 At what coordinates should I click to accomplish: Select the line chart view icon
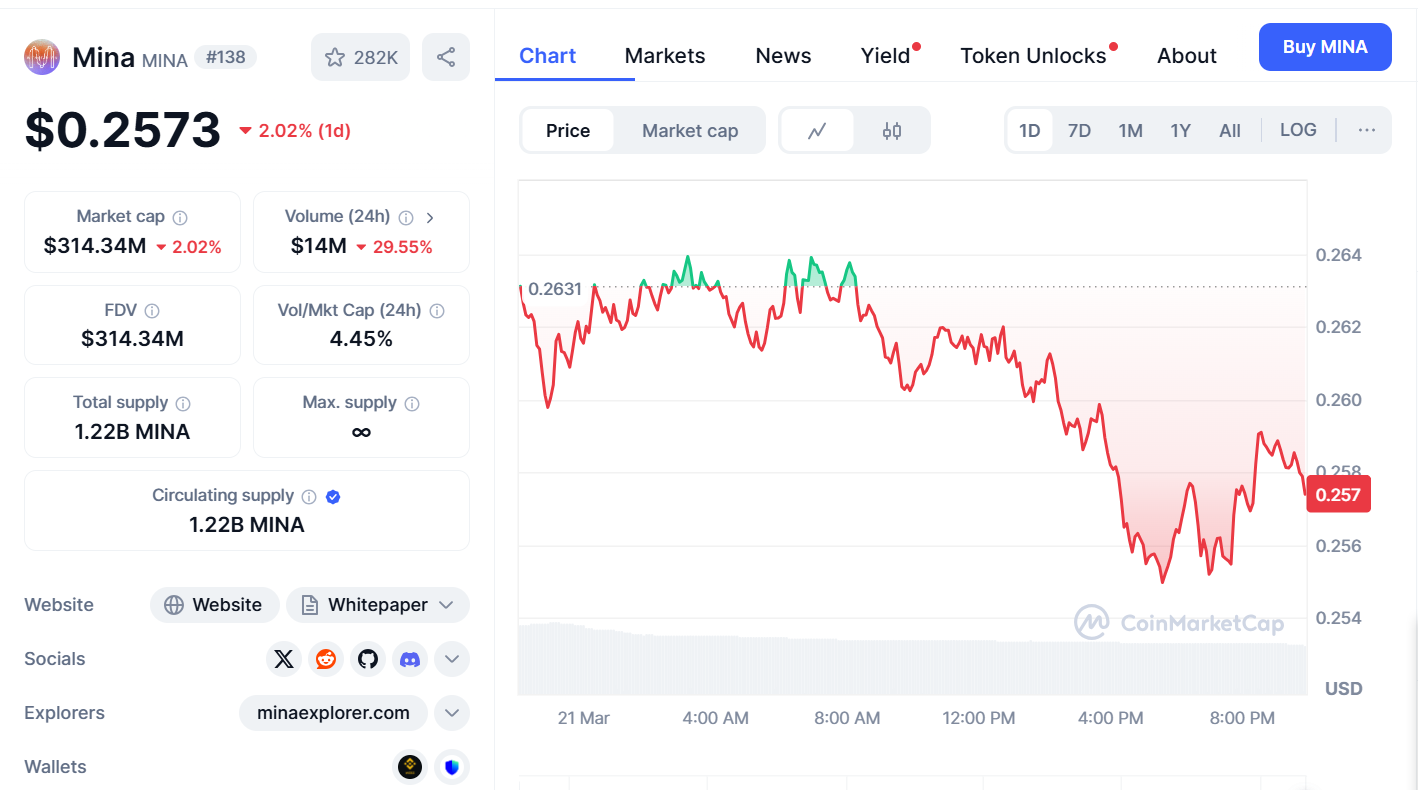pos(817,131)
